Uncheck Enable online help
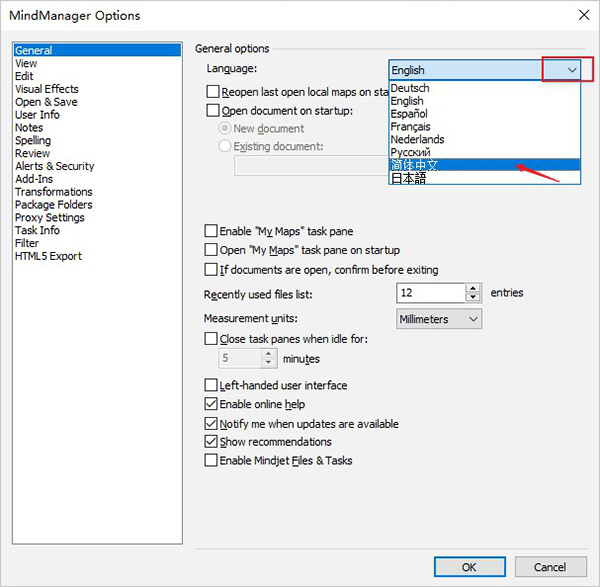600x587 pixels. click(x=211, y=404)
